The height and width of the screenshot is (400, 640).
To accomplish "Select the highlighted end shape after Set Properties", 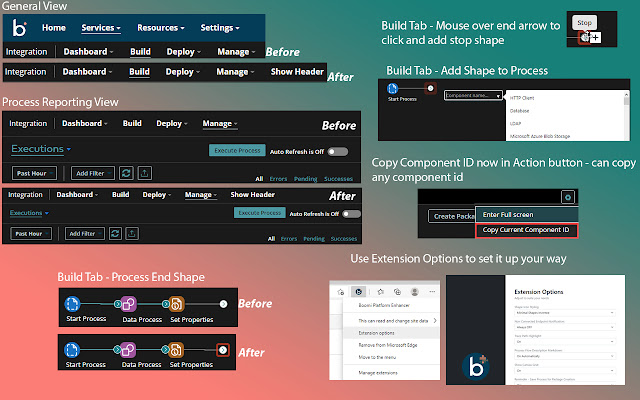I will click(x=224, y=350).
